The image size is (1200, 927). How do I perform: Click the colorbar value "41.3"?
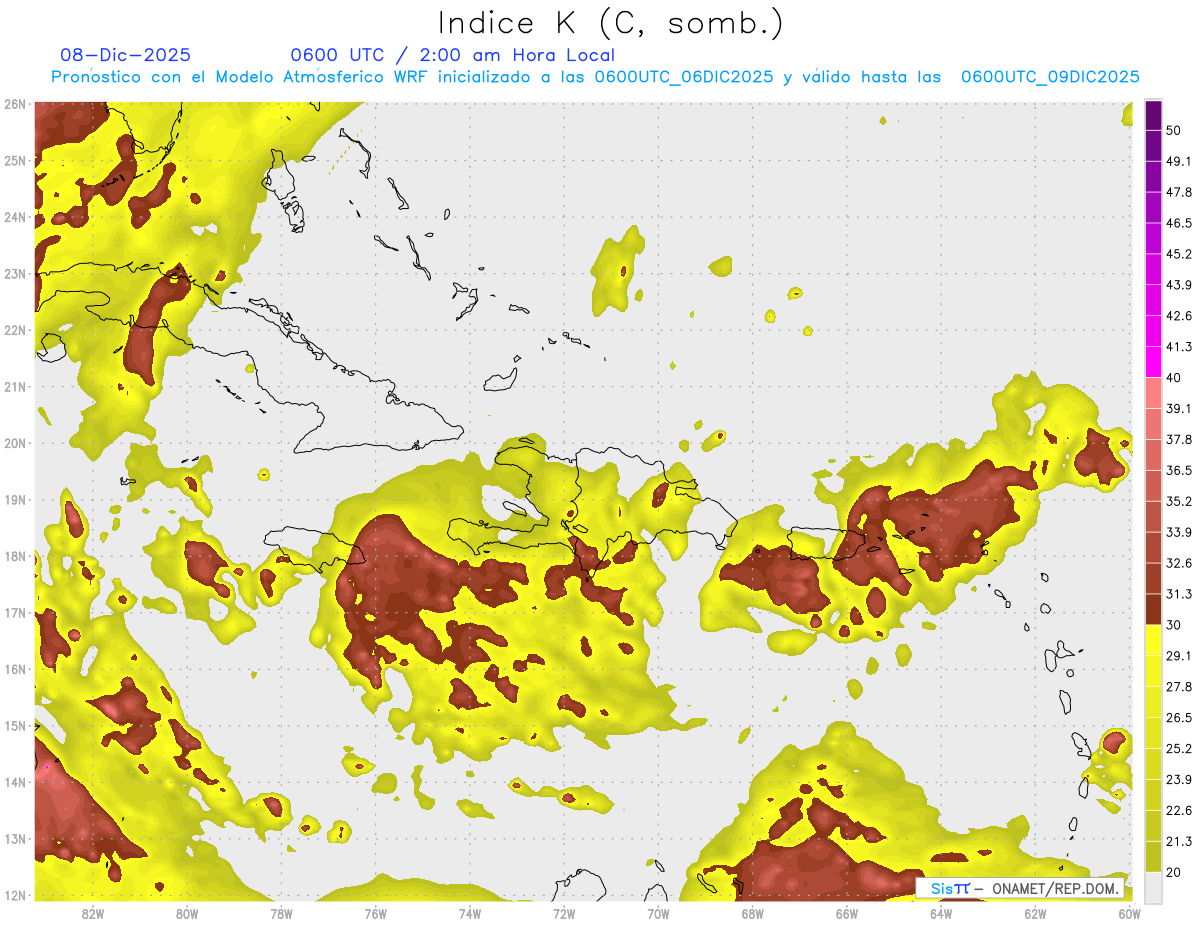[x=1178, y=347]
